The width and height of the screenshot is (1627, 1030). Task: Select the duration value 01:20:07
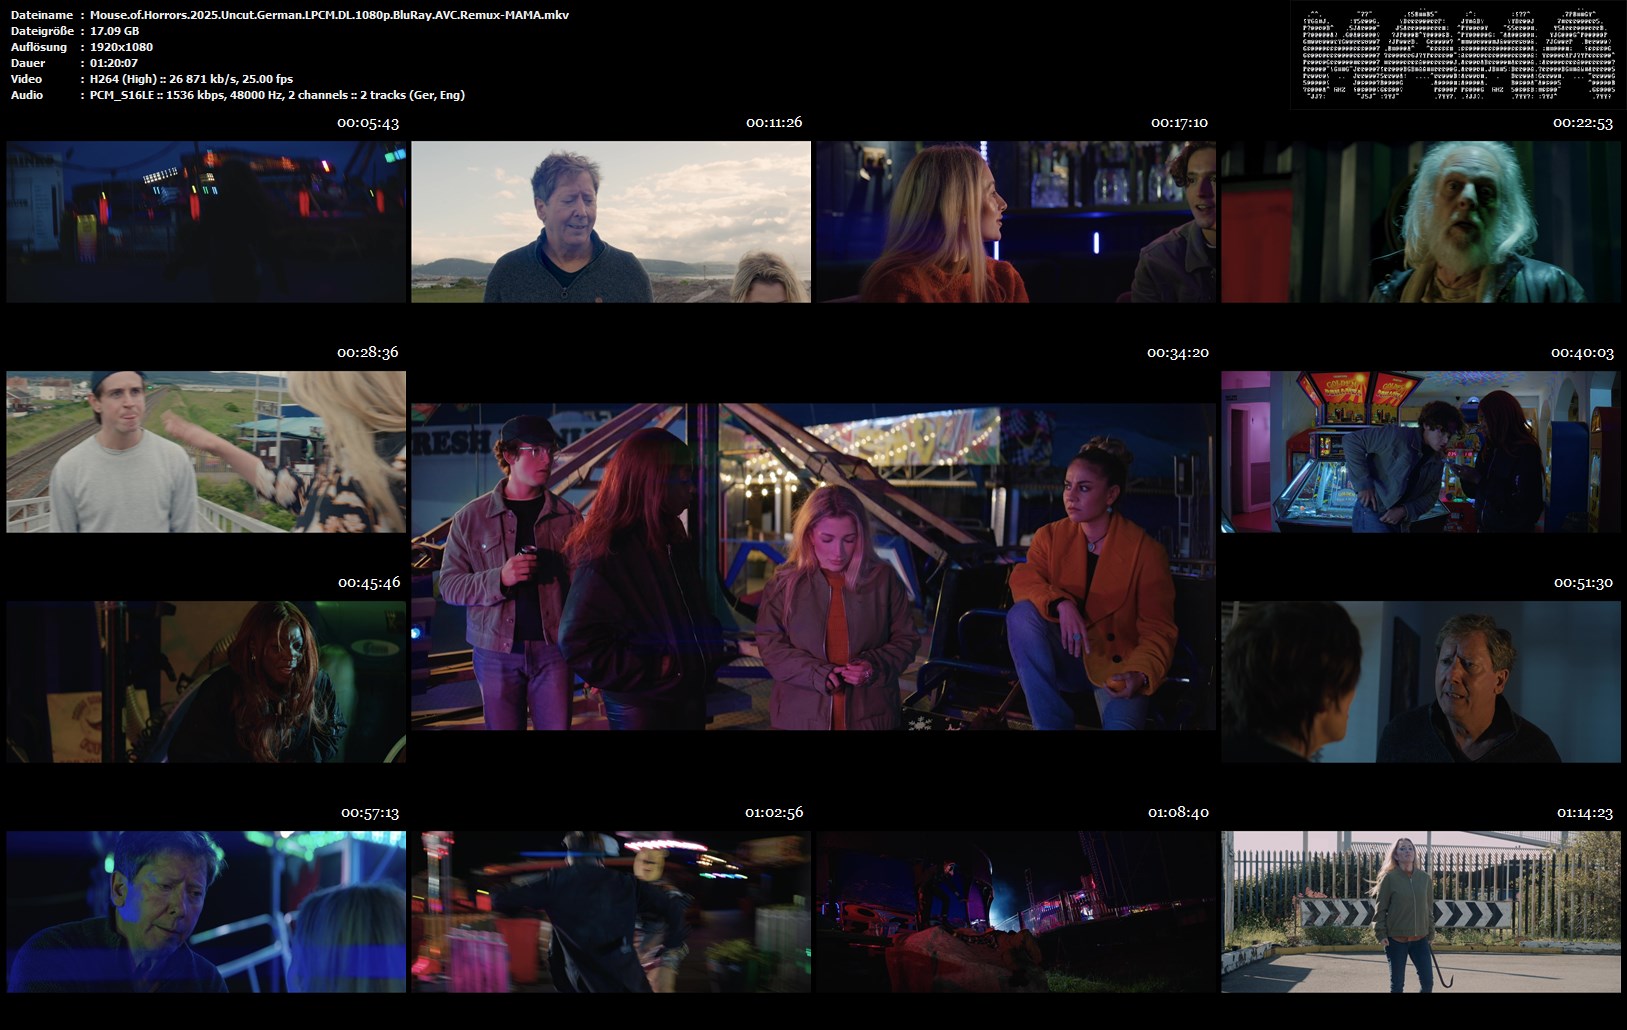tap(114, 63)
